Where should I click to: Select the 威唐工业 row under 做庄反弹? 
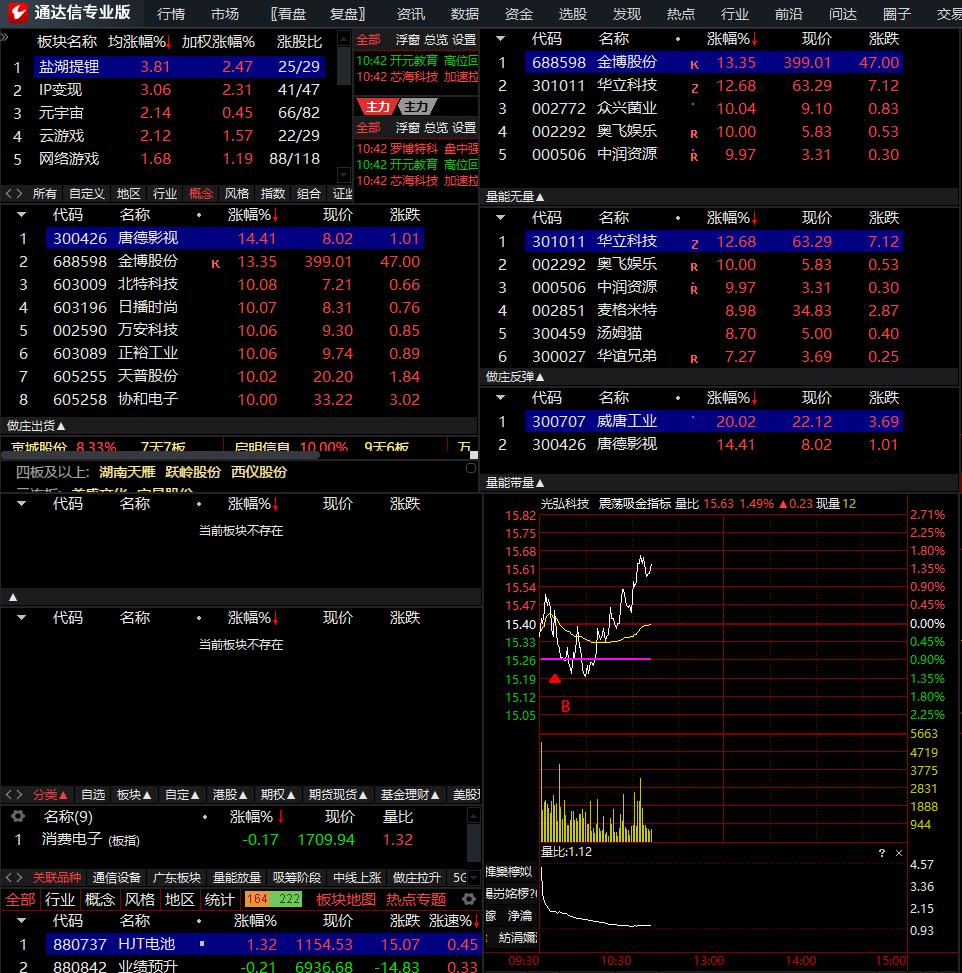[x=714, y=421]
